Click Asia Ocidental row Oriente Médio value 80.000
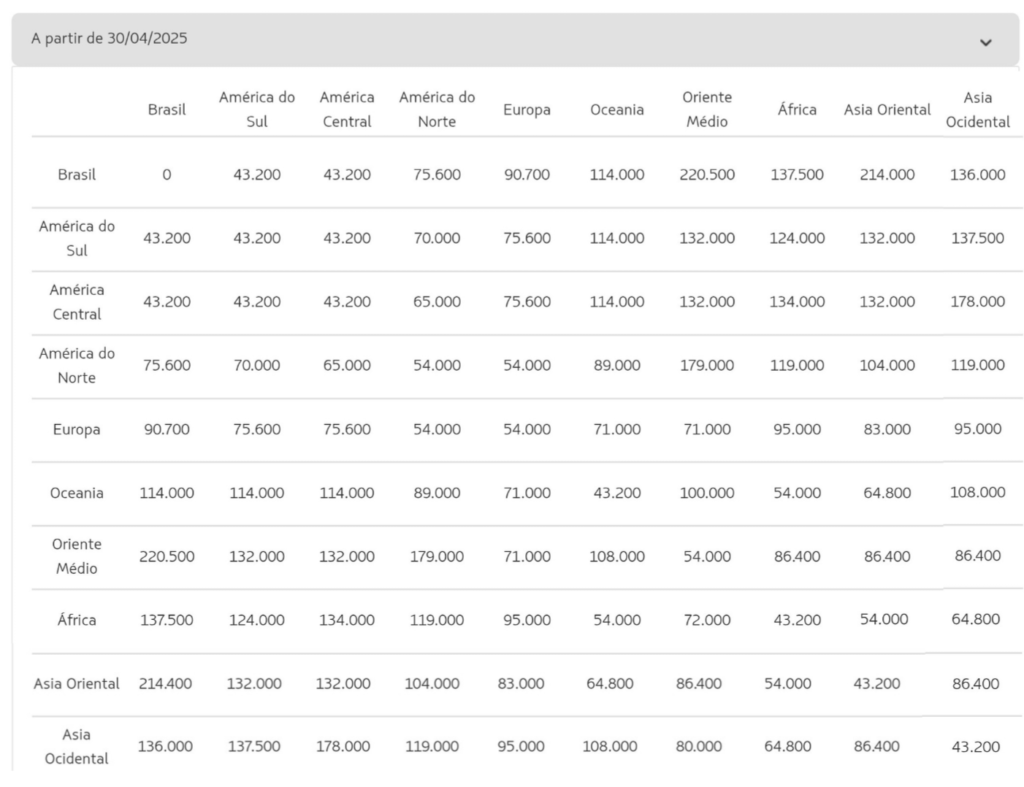The image size is (1024, 787). (699, 746)
